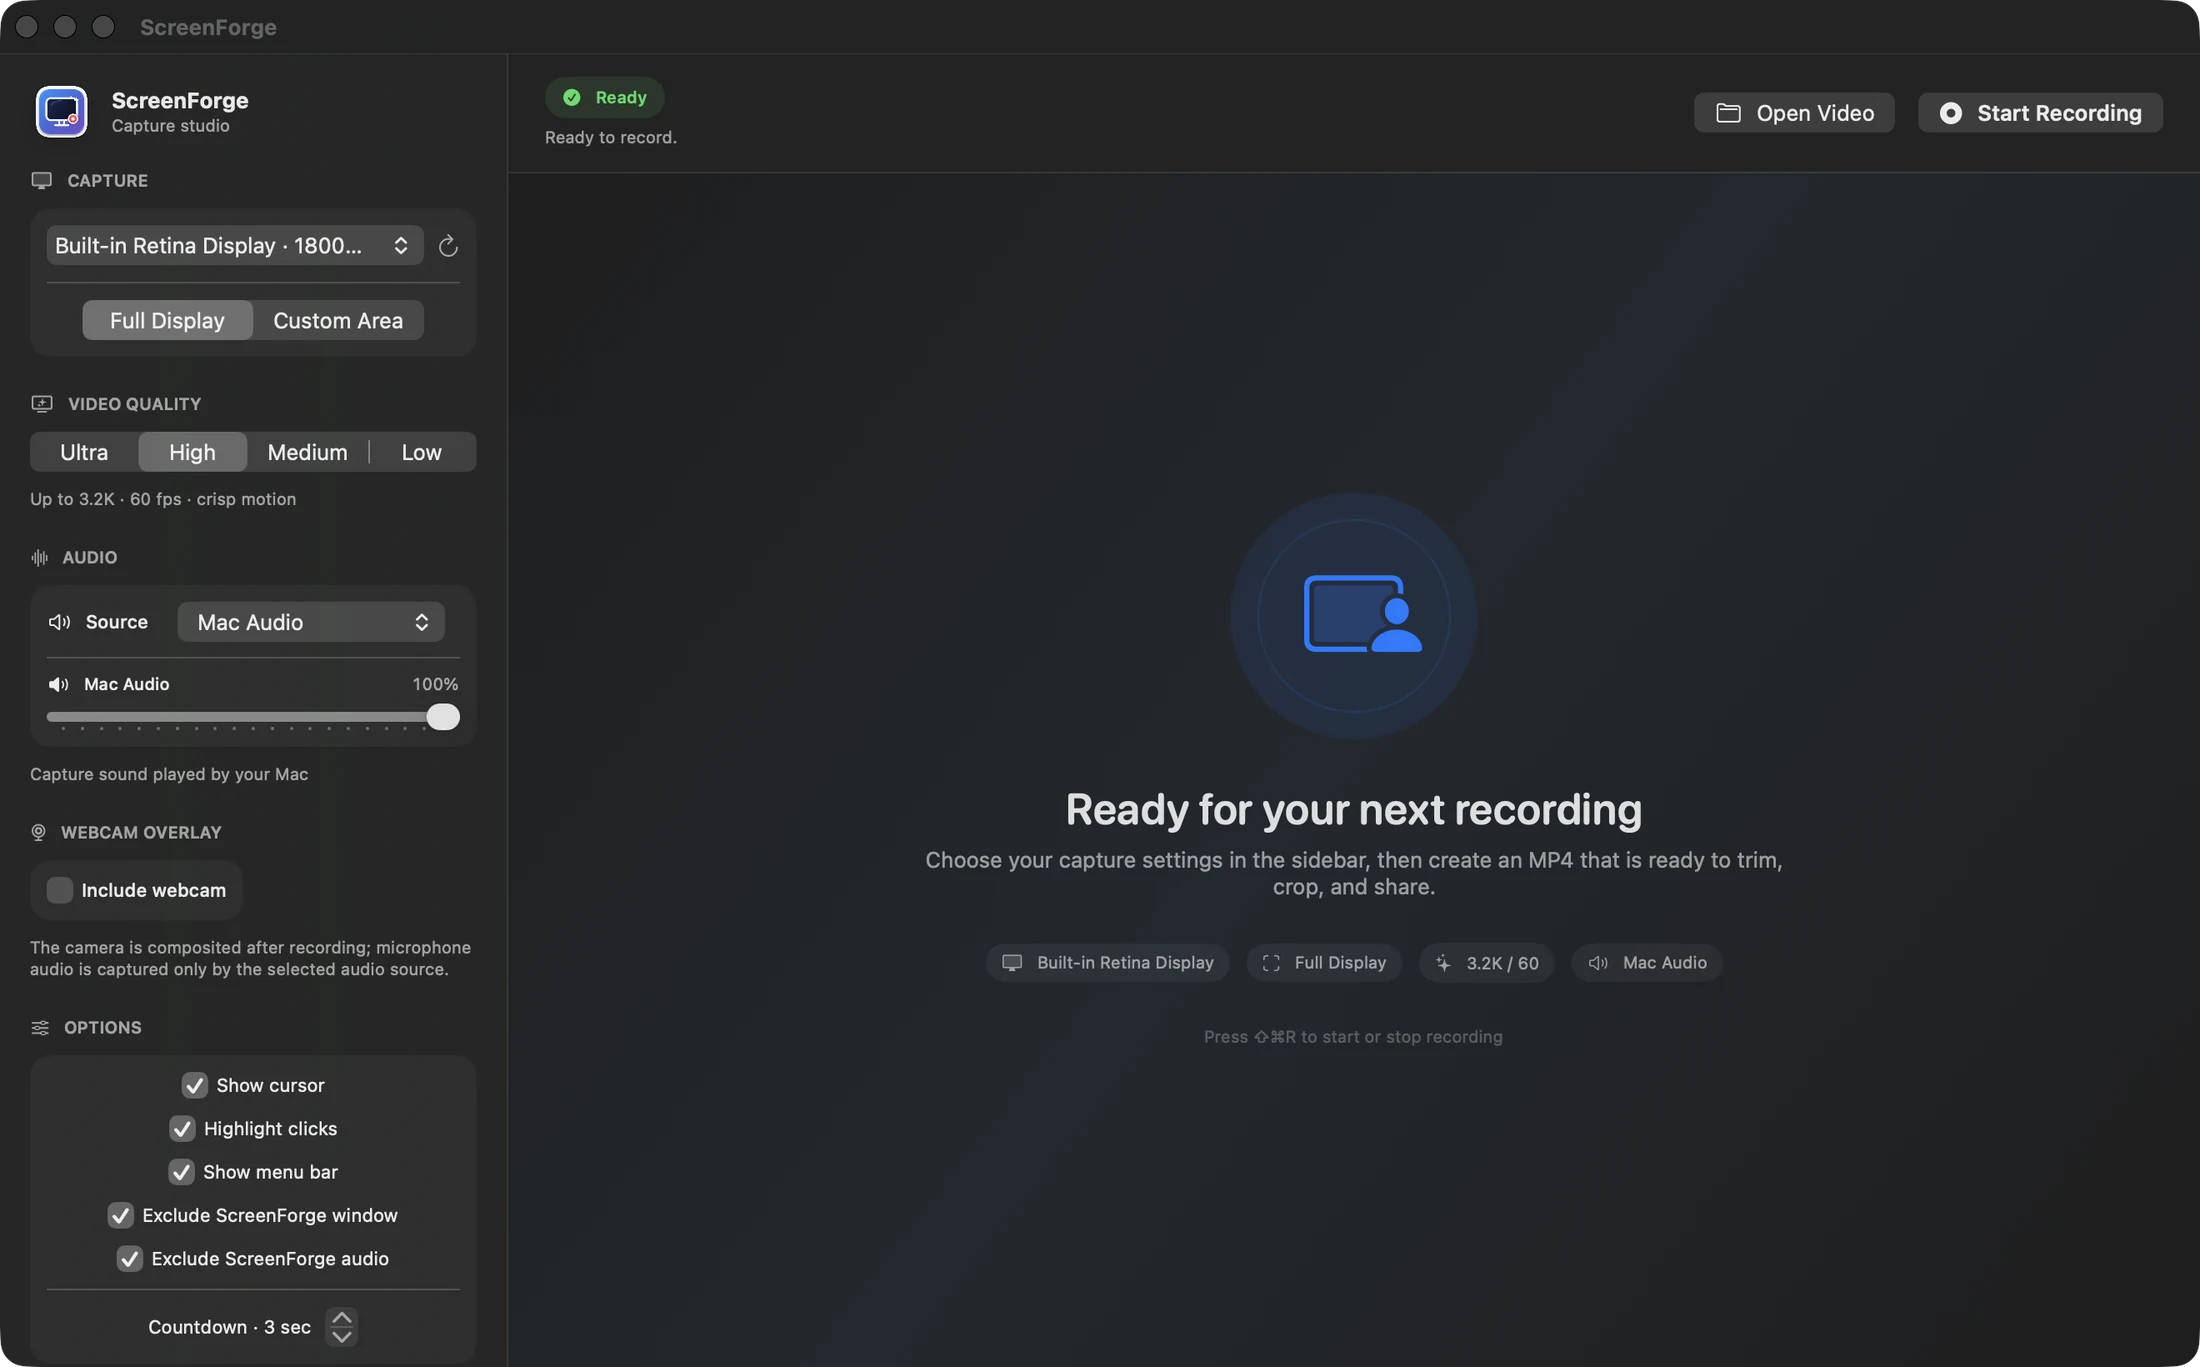Click the Mac Audio volume slider knob
Screen dimensions: 2200x1367
(x=443, y=717)
